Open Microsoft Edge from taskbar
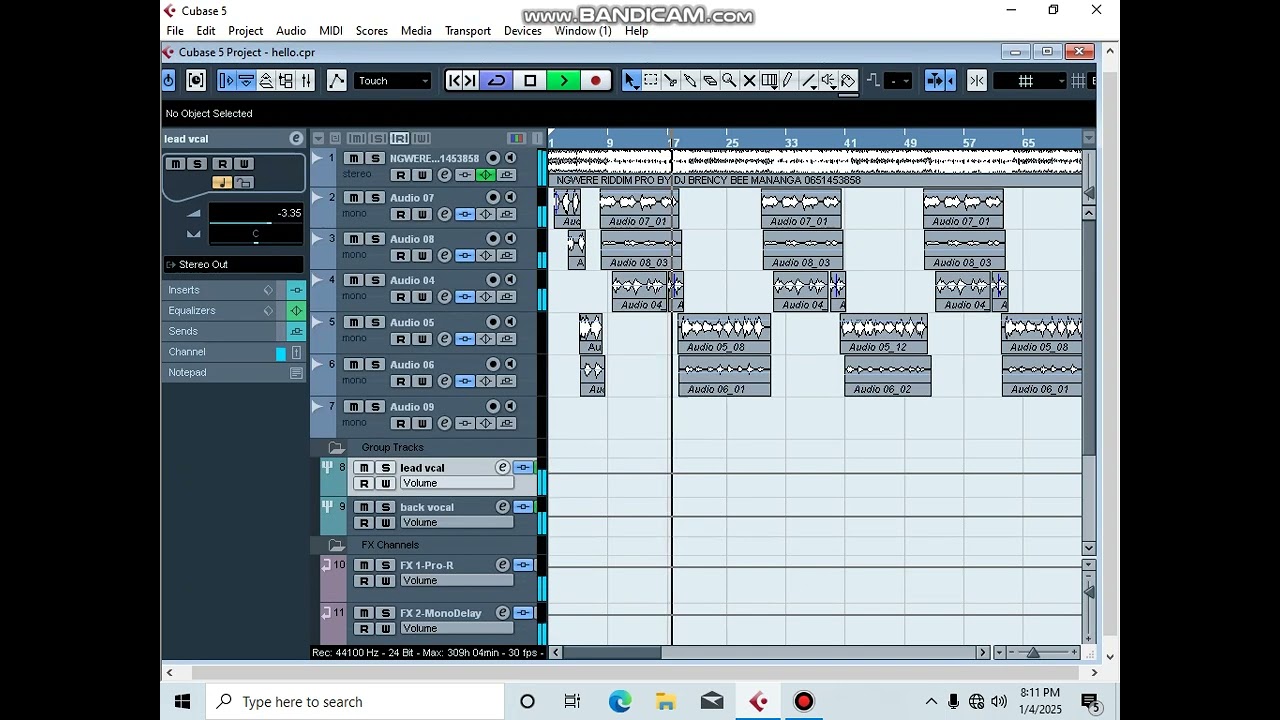Image resolution: width=1280 pixels, height=720 pixels. point(620,701)
